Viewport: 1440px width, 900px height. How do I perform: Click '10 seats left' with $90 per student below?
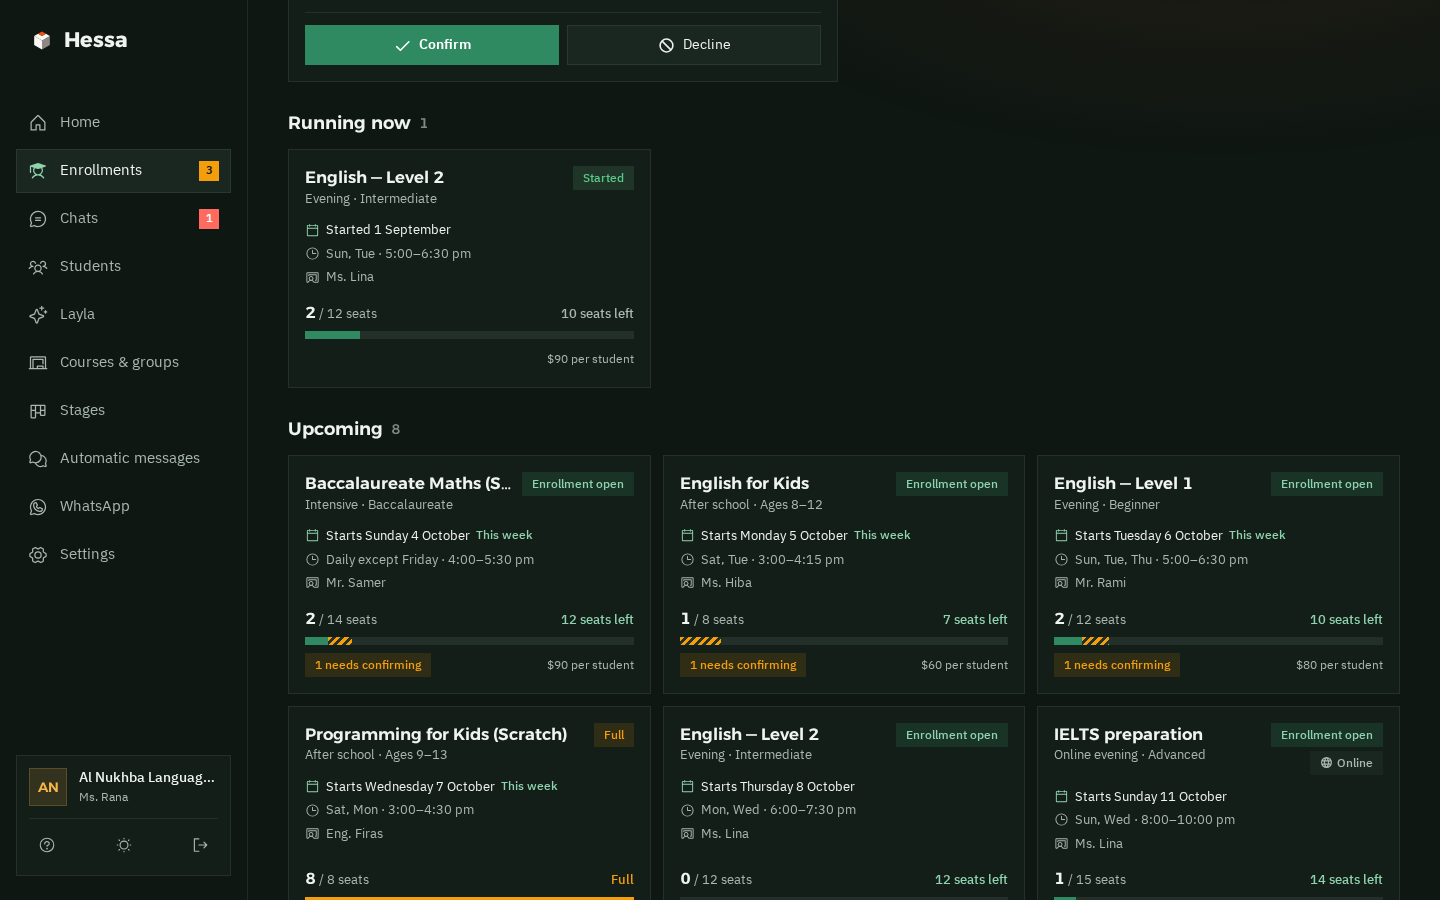[597, 314]
